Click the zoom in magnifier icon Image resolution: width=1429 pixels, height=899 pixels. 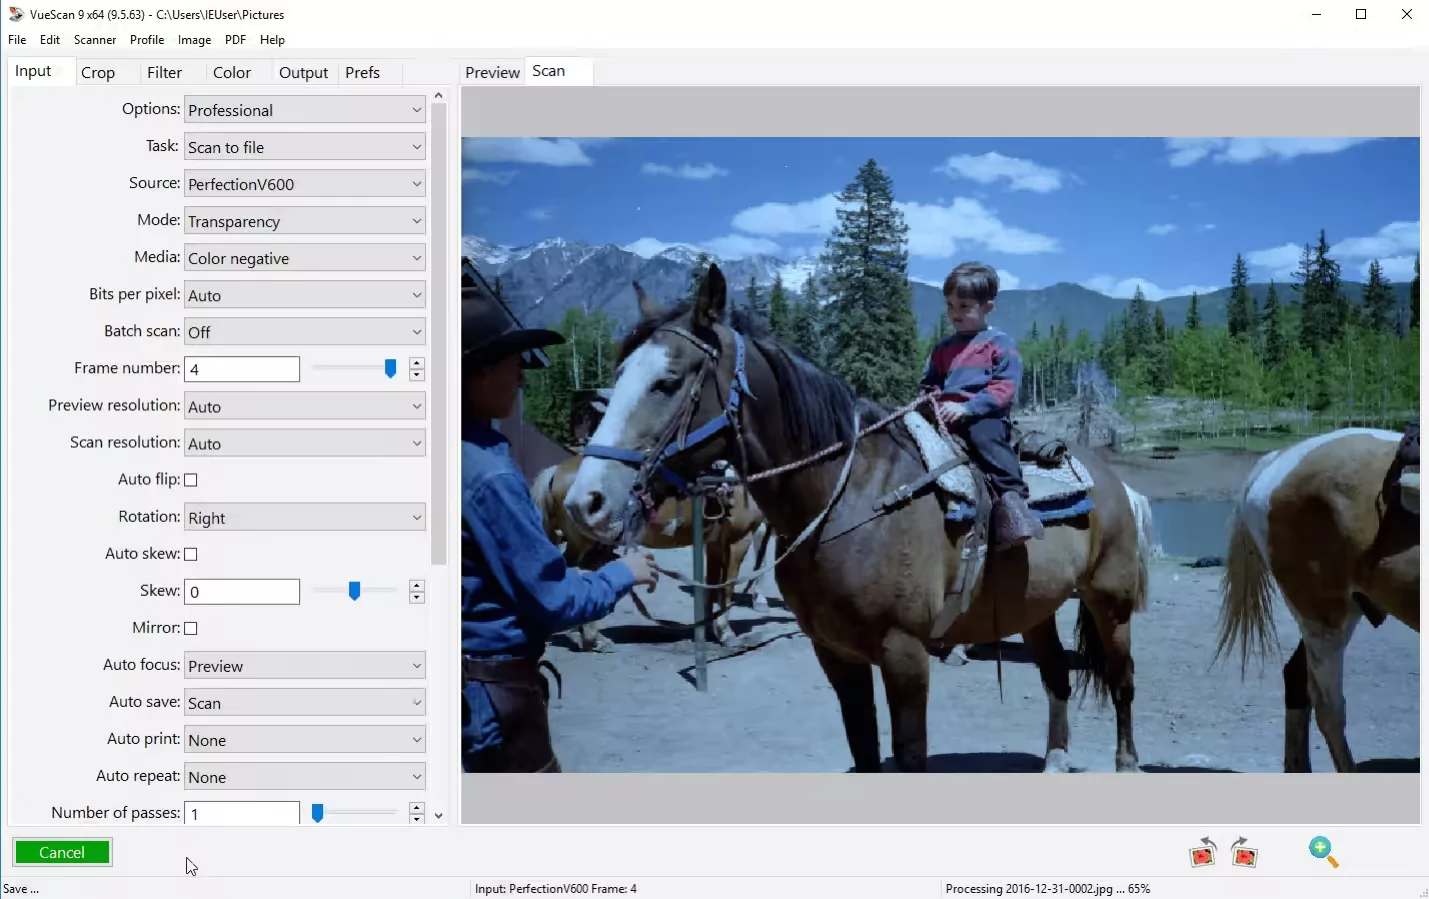point(1322,852)
